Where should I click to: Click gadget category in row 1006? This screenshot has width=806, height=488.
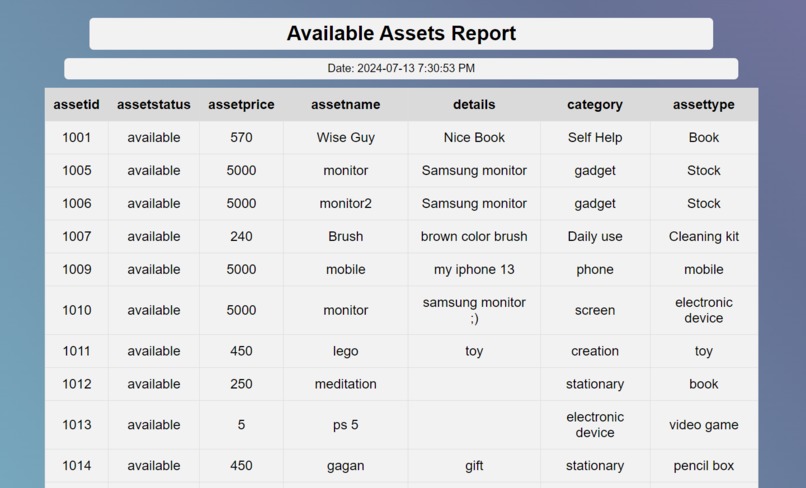(595, 204)
